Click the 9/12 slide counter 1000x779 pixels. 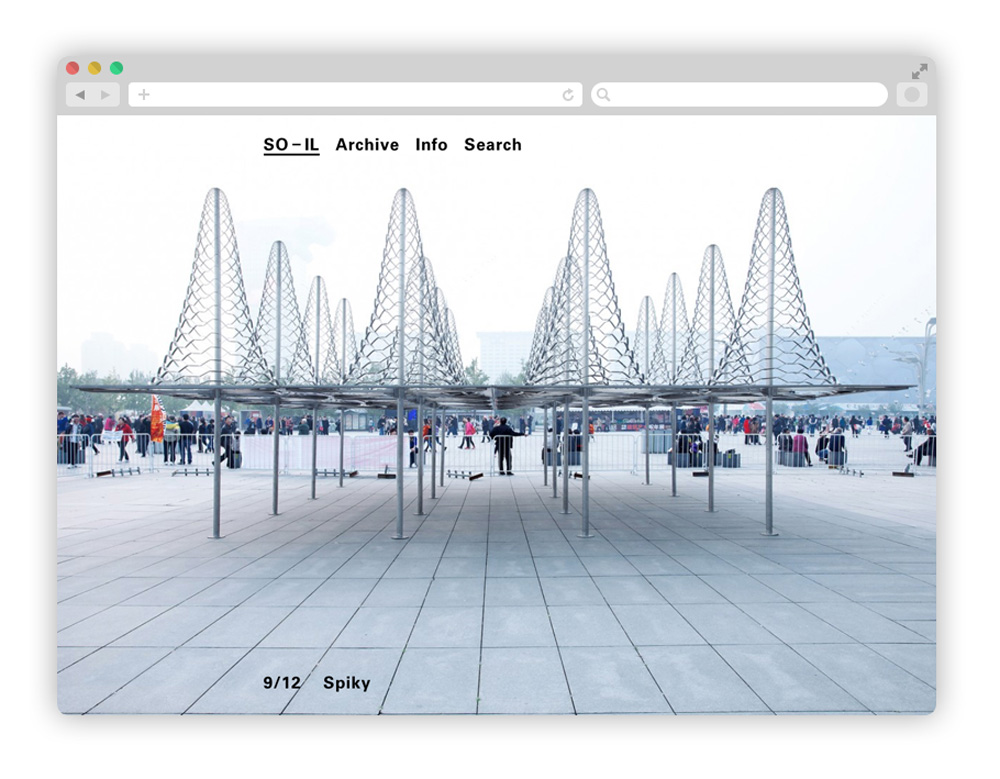click(x=281, y=683)
